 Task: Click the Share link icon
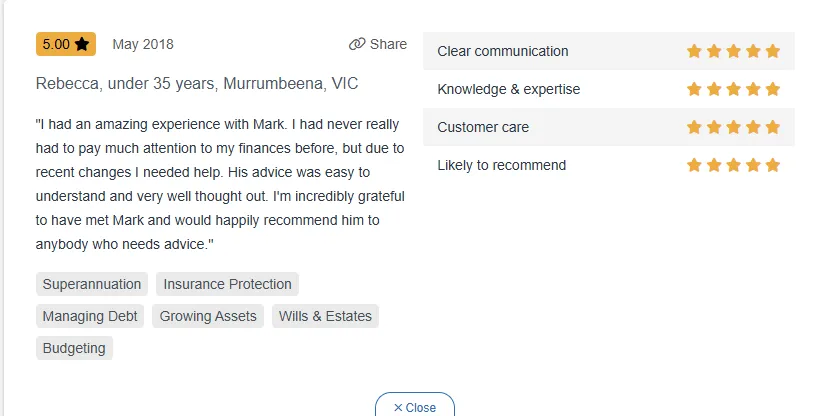(x=357, y=44)
